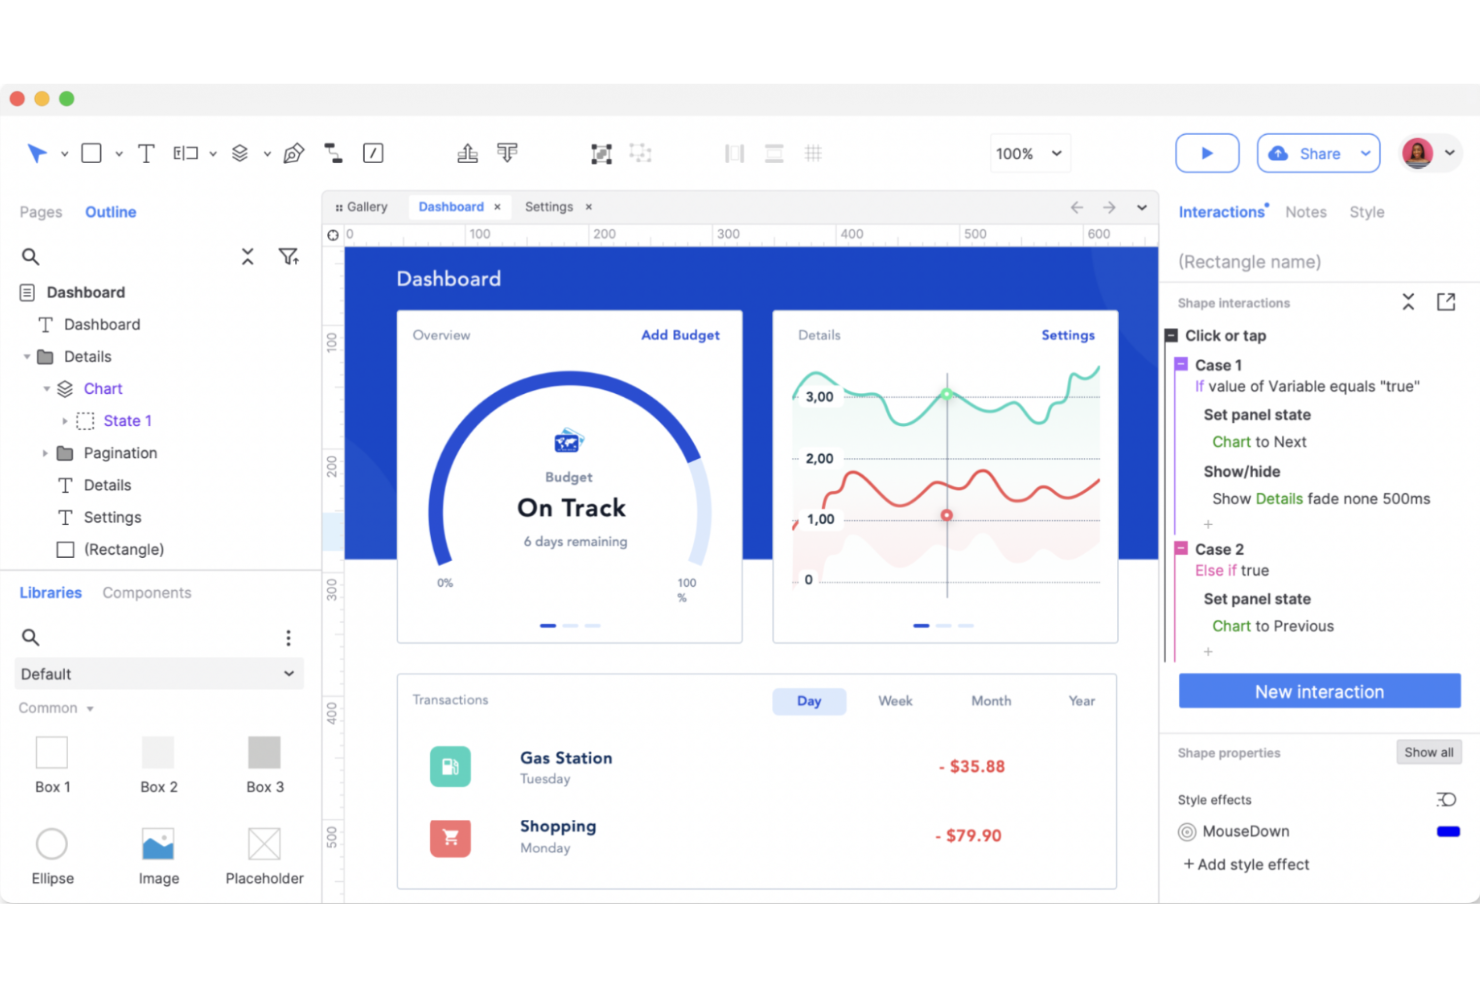Click the Share button
This screenshot has height=987, width=1480.
click(1309, 153)
